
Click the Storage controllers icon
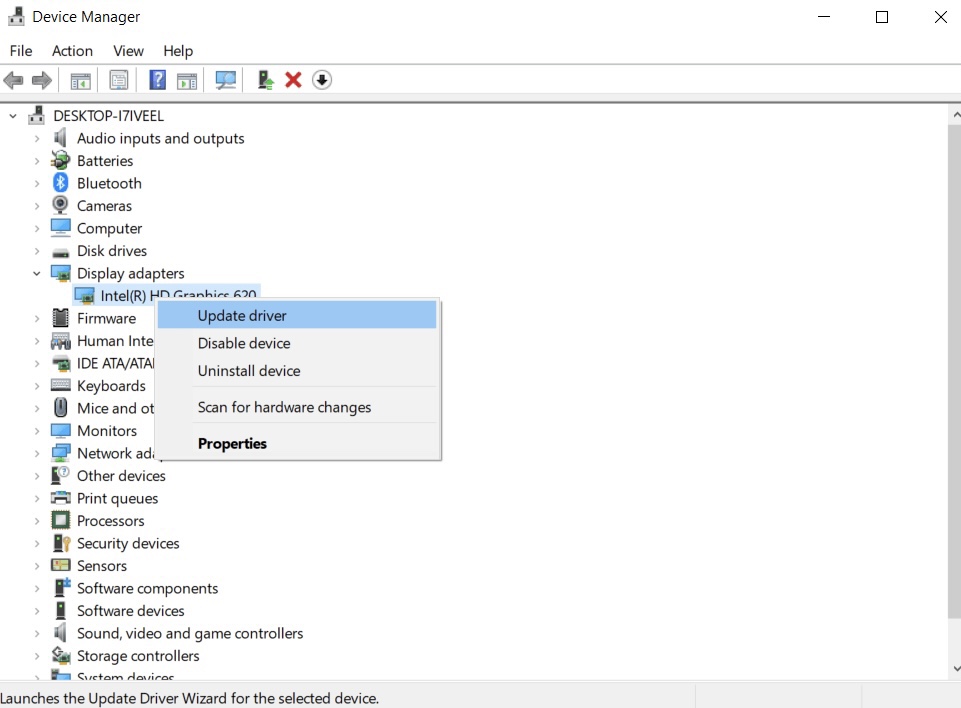tap(61, 655)
